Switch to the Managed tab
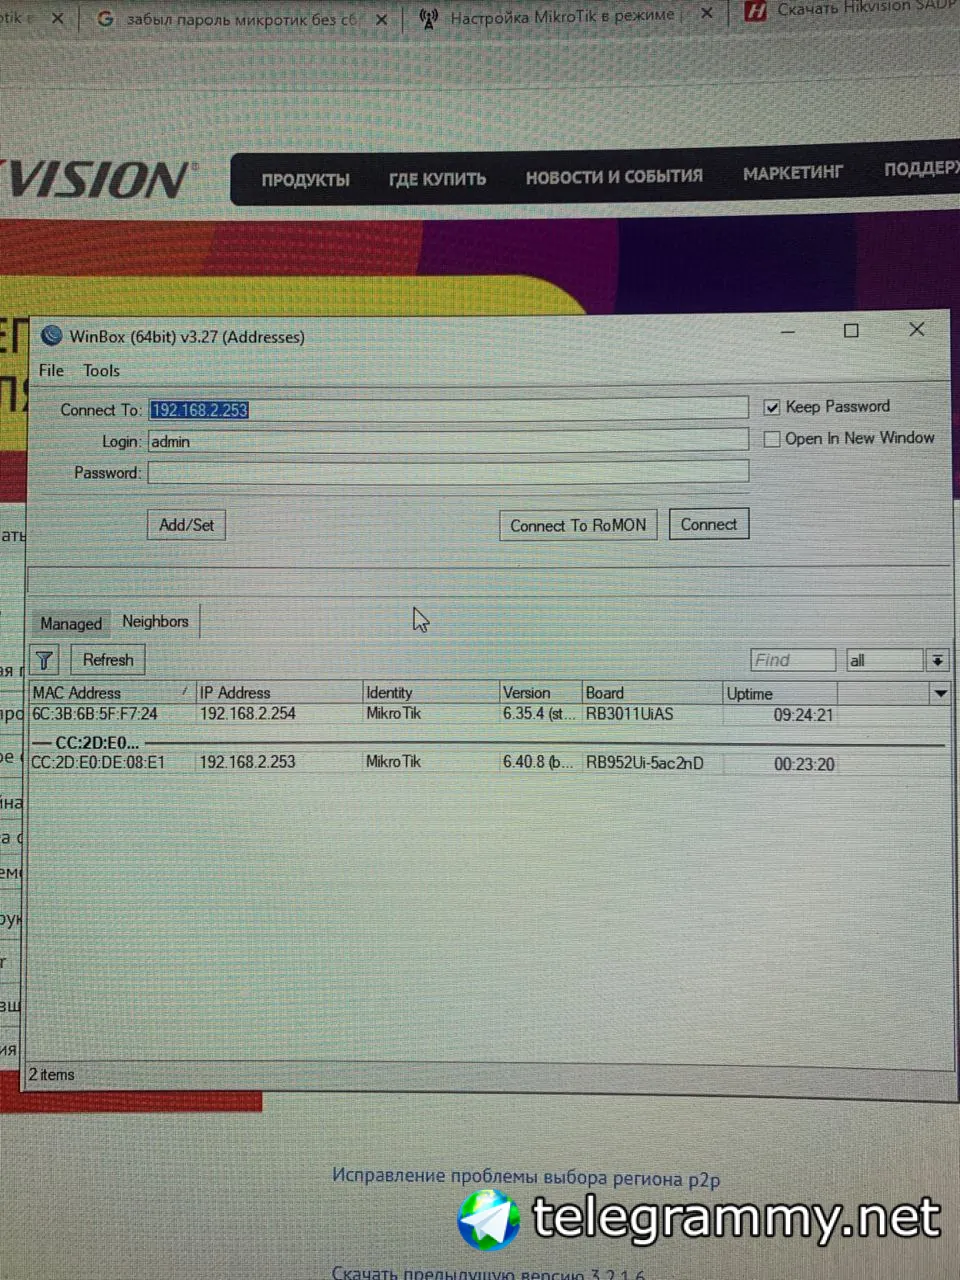The image size is (960, 1280). pyautogui.click(x=71, y=623)
